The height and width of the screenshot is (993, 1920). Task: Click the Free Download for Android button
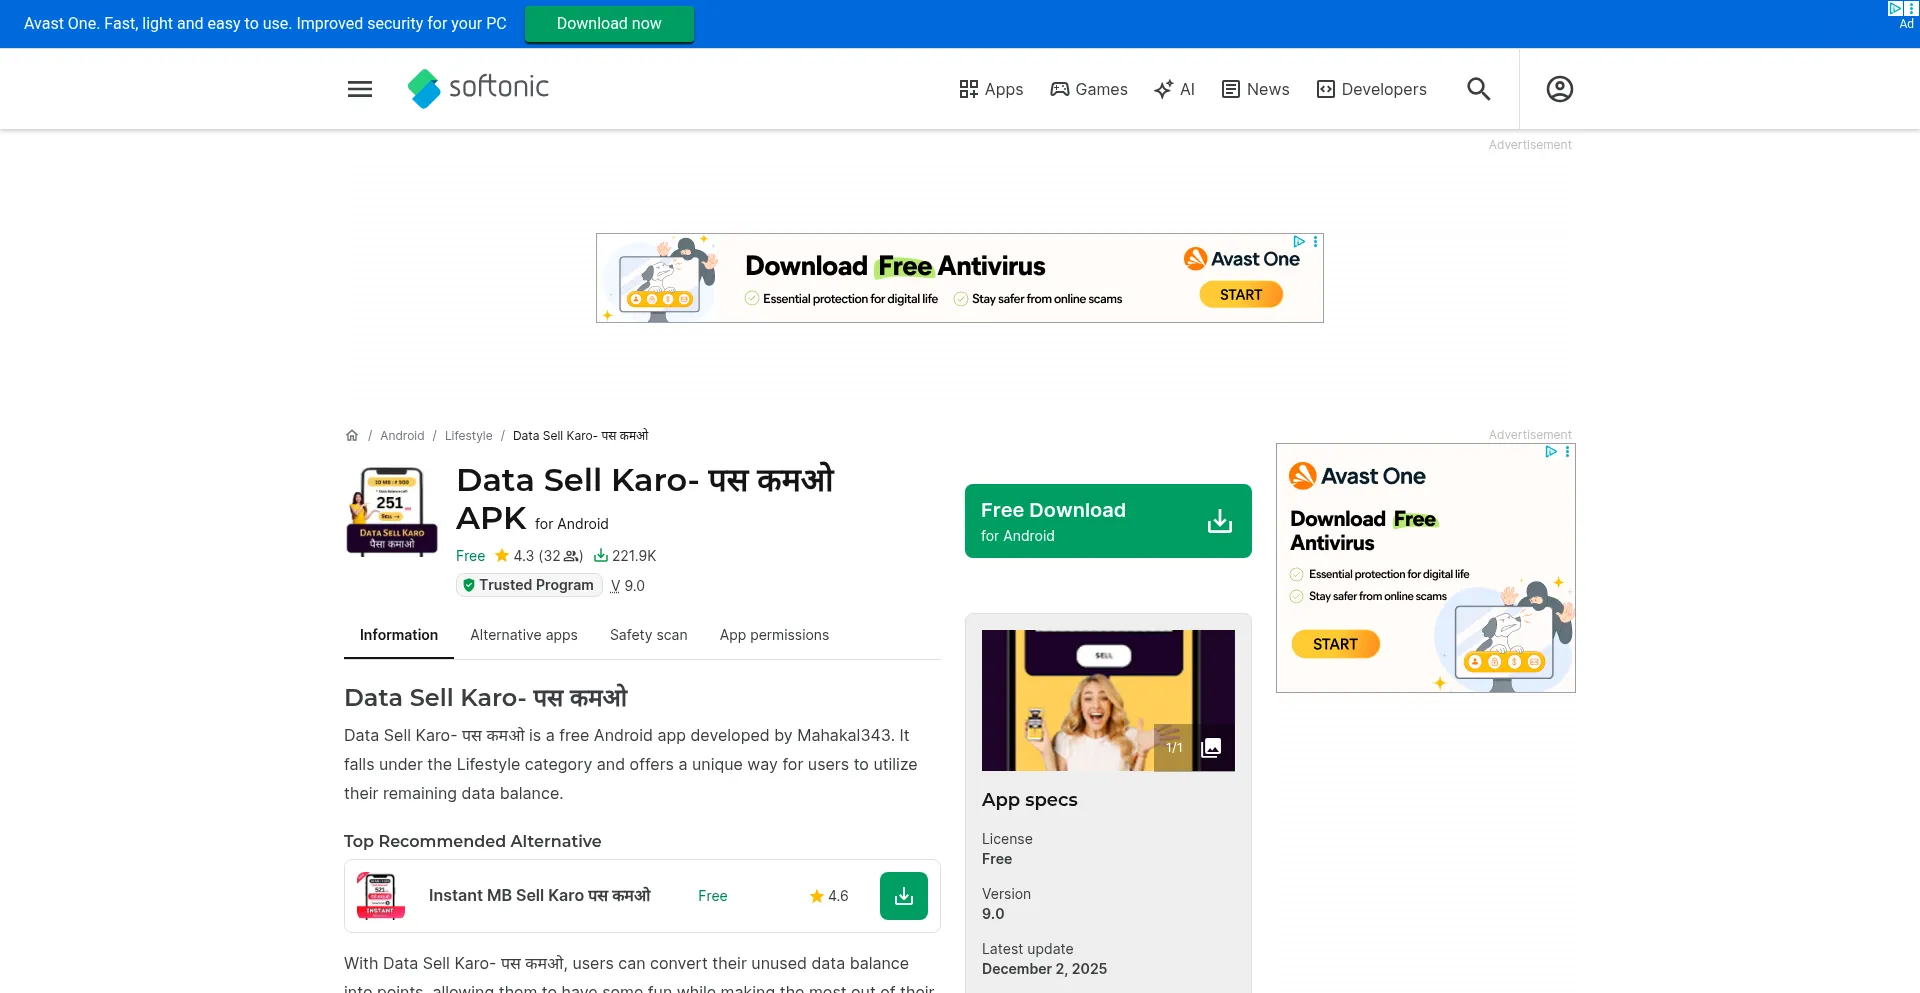[x=1108, y=521]
